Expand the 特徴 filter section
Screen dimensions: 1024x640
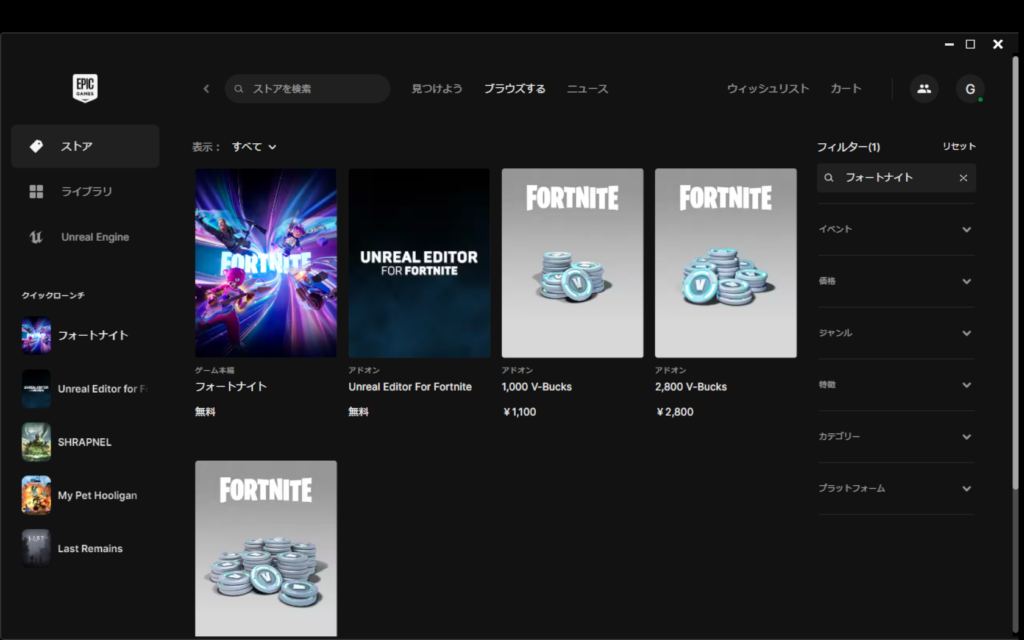[896, 385]
